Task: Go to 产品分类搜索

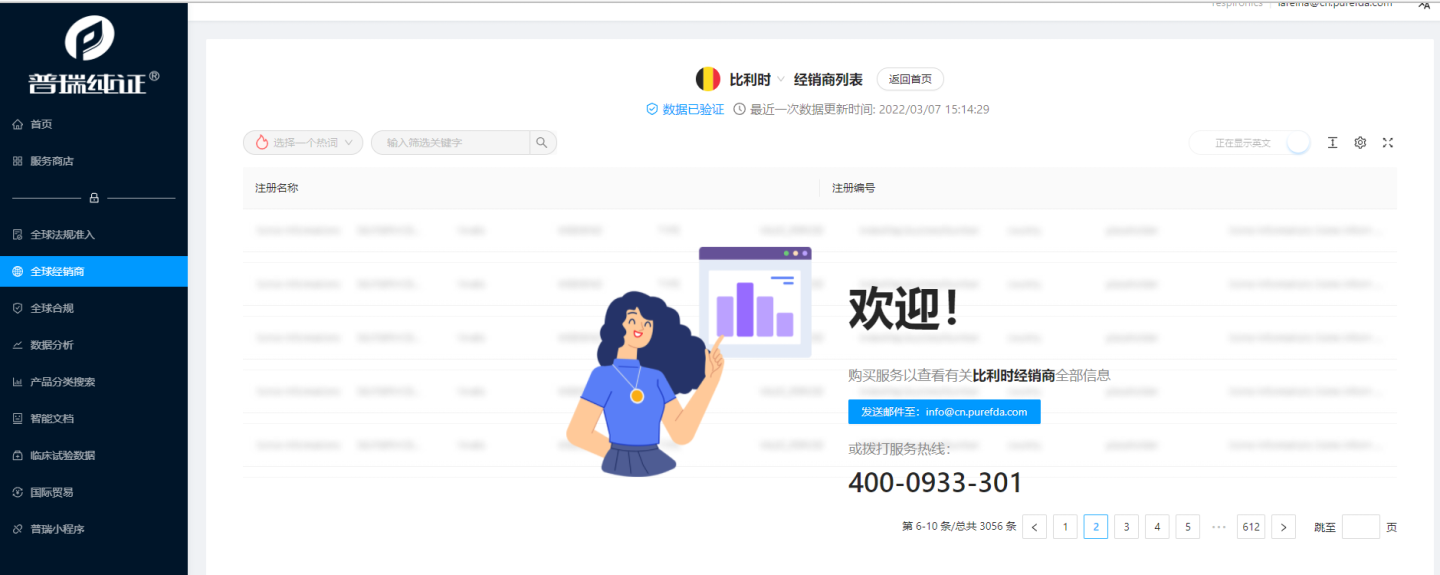Action: tap(94, 382)
